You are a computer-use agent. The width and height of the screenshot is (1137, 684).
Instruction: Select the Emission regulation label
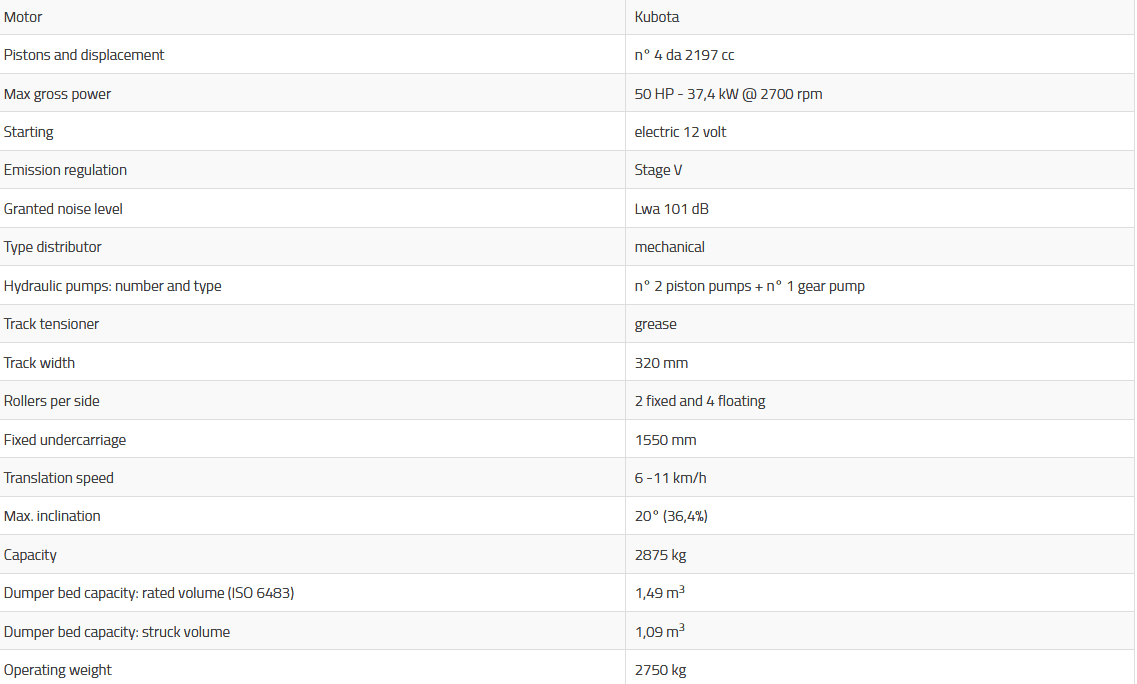click(65, 170)
